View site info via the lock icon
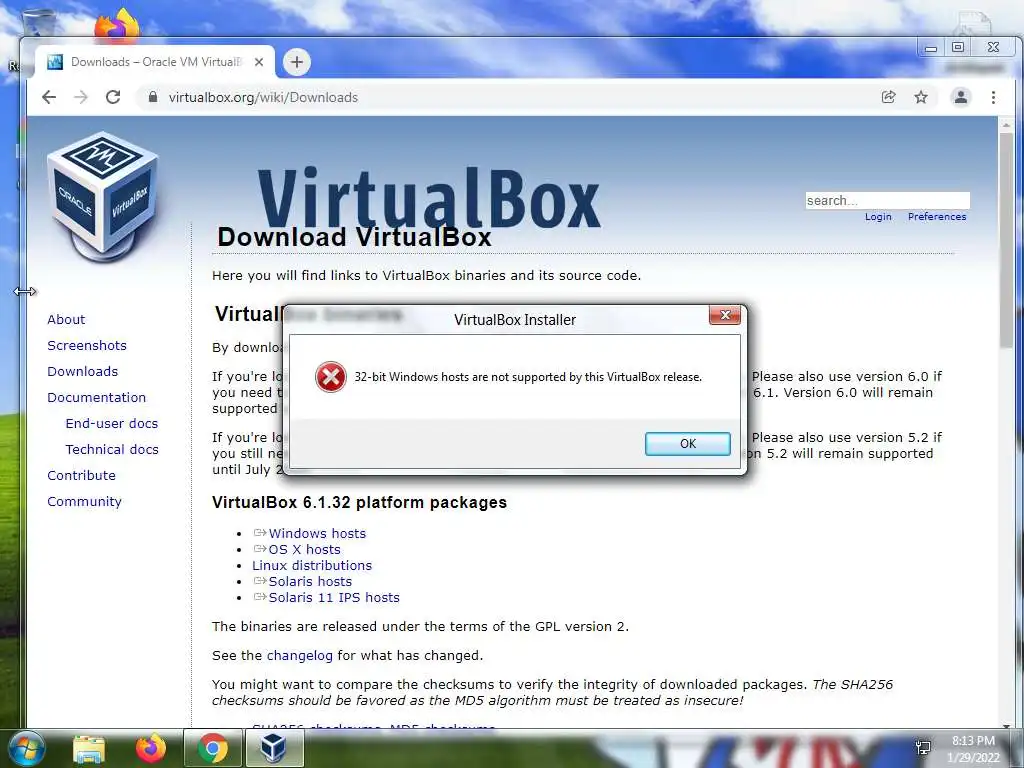 click(x=153, y=97)
